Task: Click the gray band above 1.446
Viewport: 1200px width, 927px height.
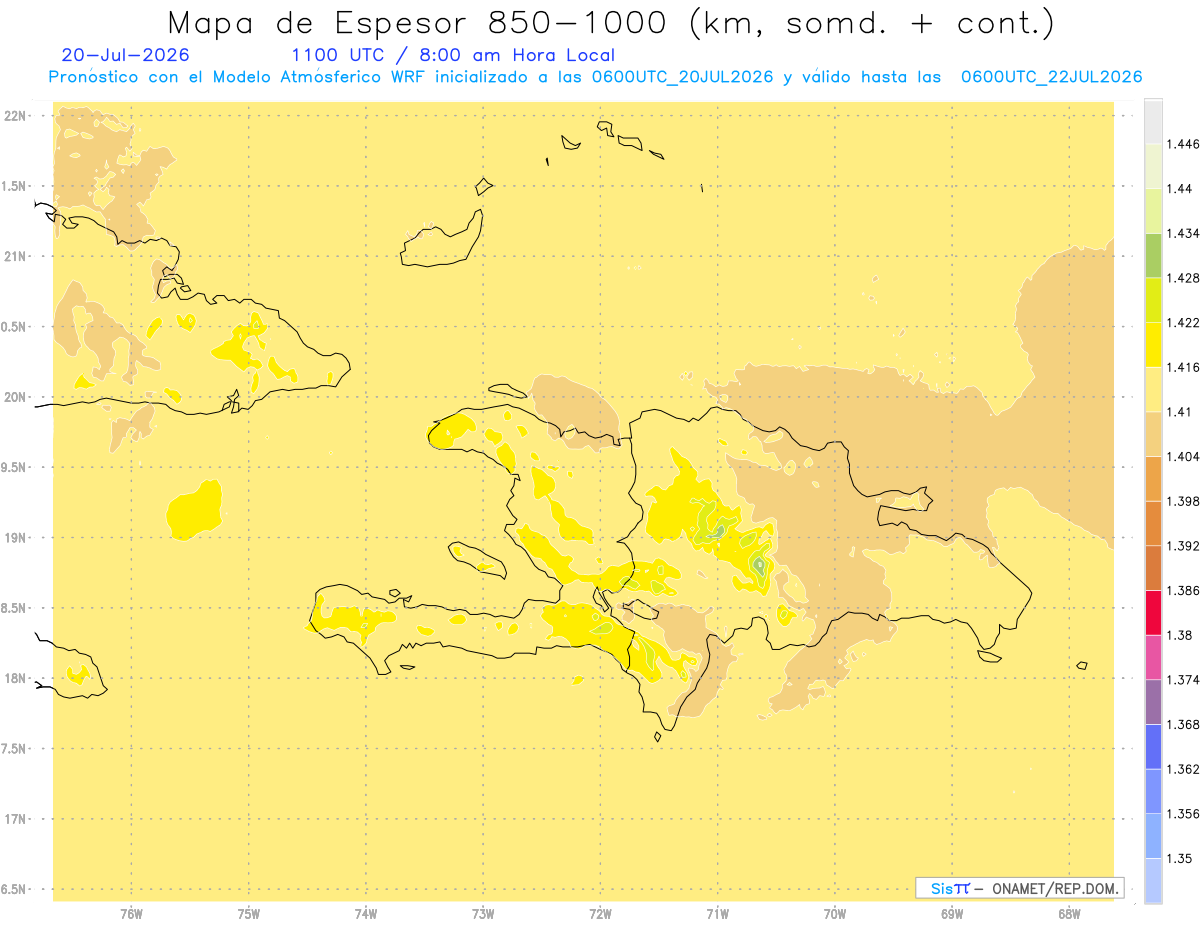Action: coord(1153,121)
